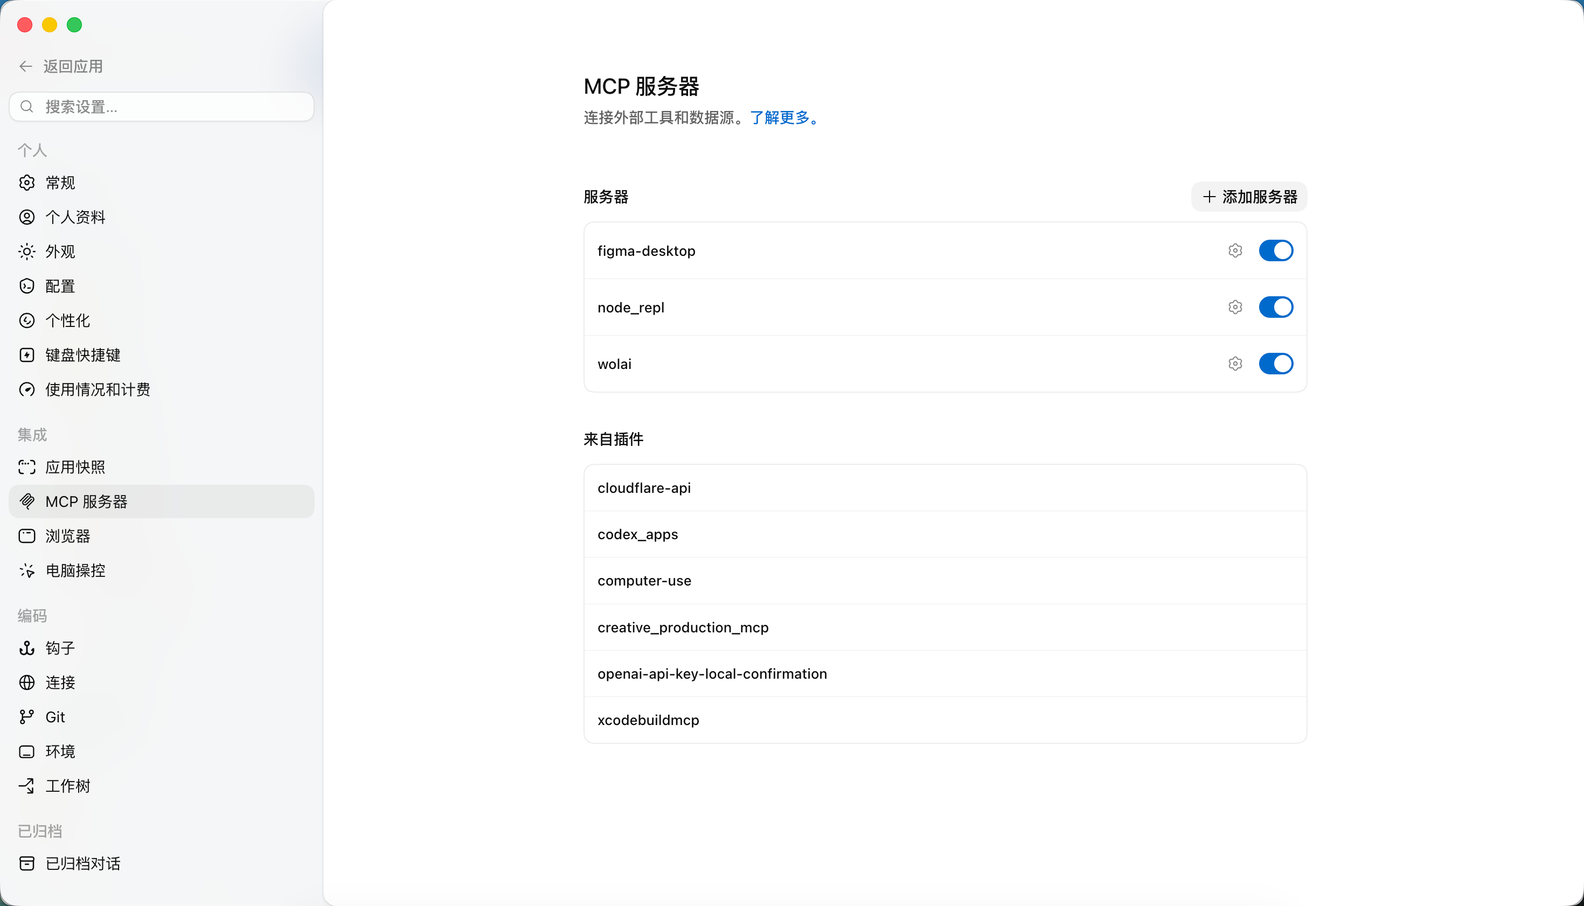This screenshot has width=1584, height=906.
Task: Open 个性化 settings in sidebar
Action: pyautogui.click(x=161, y=321)
